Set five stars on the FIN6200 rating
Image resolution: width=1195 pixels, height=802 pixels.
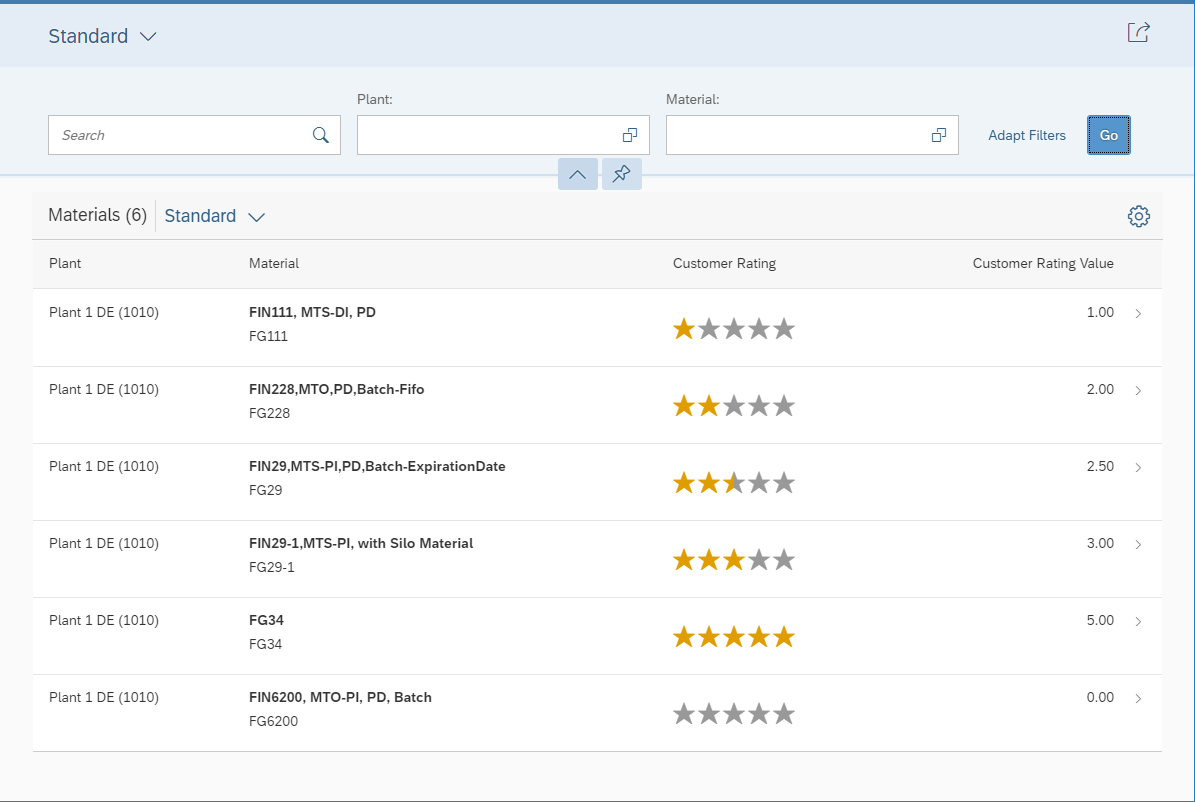[x=786, y=713]
